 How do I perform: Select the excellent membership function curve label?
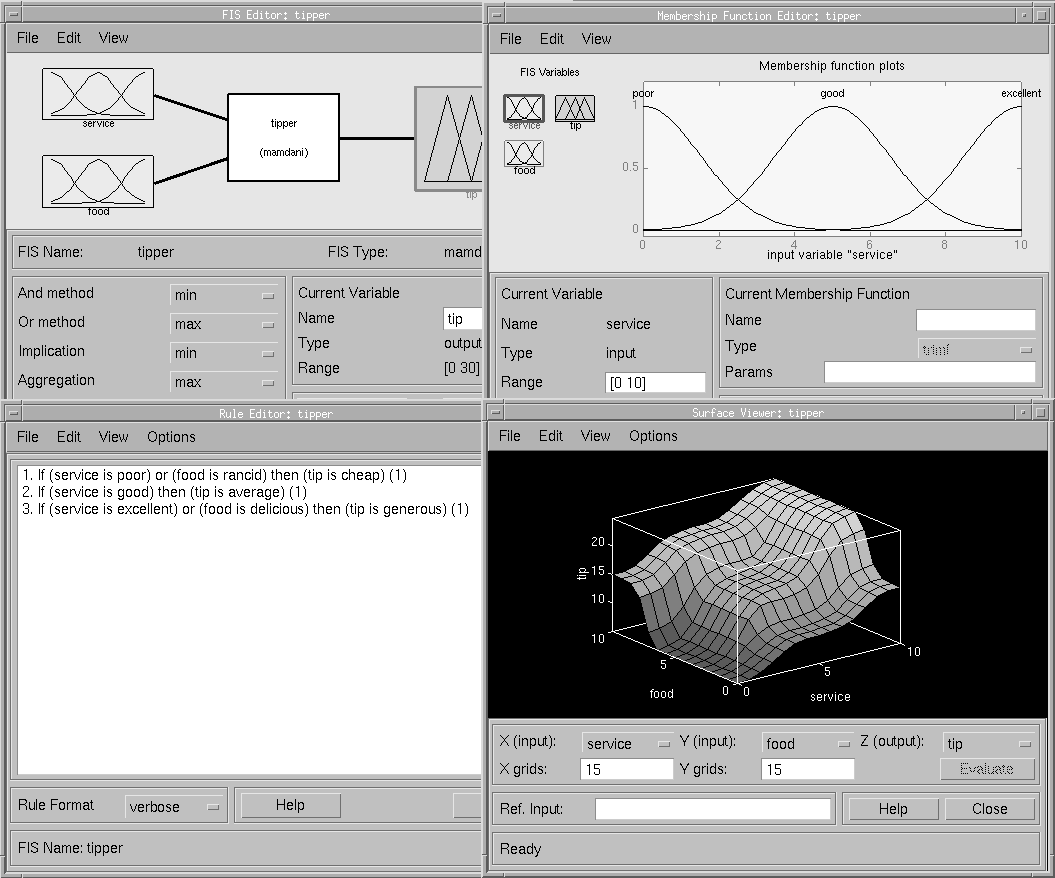[x=1021, y=94]
